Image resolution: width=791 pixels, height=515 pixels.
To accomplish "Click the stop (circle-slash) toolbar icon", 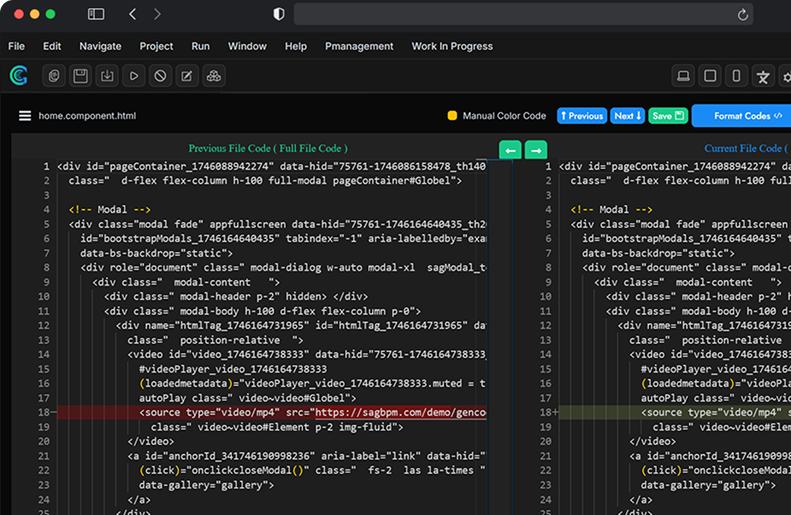I will coord(160,76).
